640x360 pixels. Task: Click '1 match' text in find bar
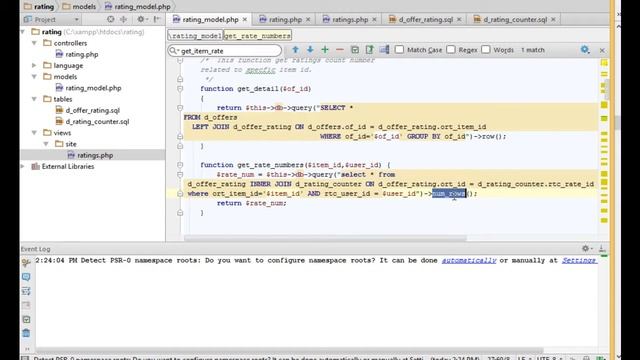tap(533, 50)
